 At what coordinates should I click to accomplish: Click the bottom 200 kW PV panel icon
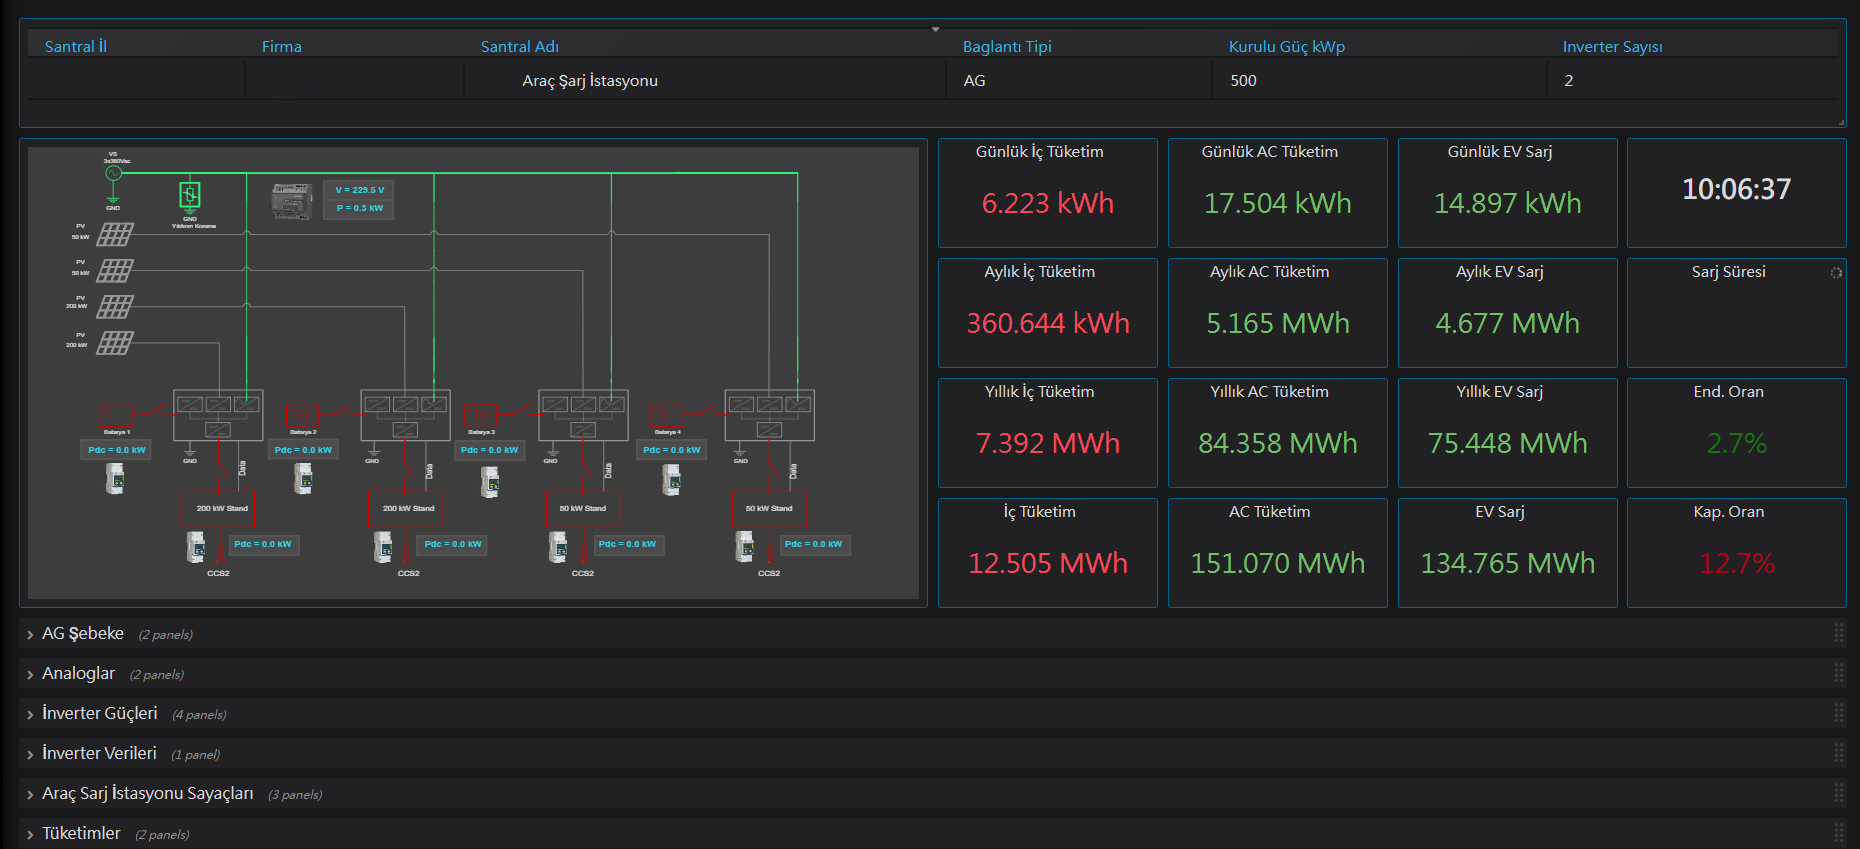tap(114, 343)
